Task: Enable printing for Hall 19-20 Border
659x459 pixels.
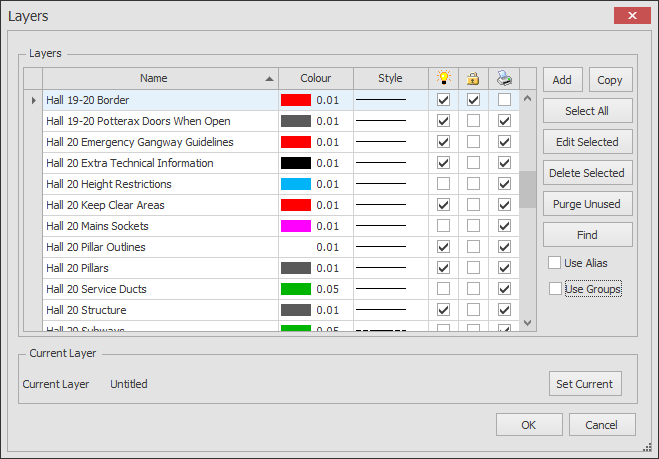Action: click(504, 100)
